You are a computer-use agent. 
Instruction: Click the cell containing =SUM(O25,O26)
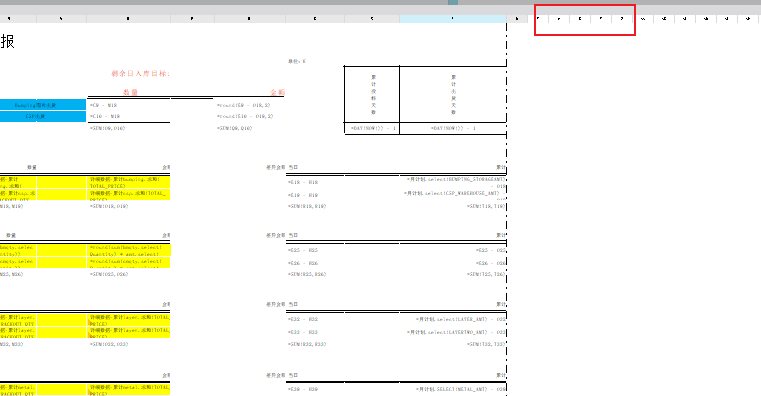[129, 274]
